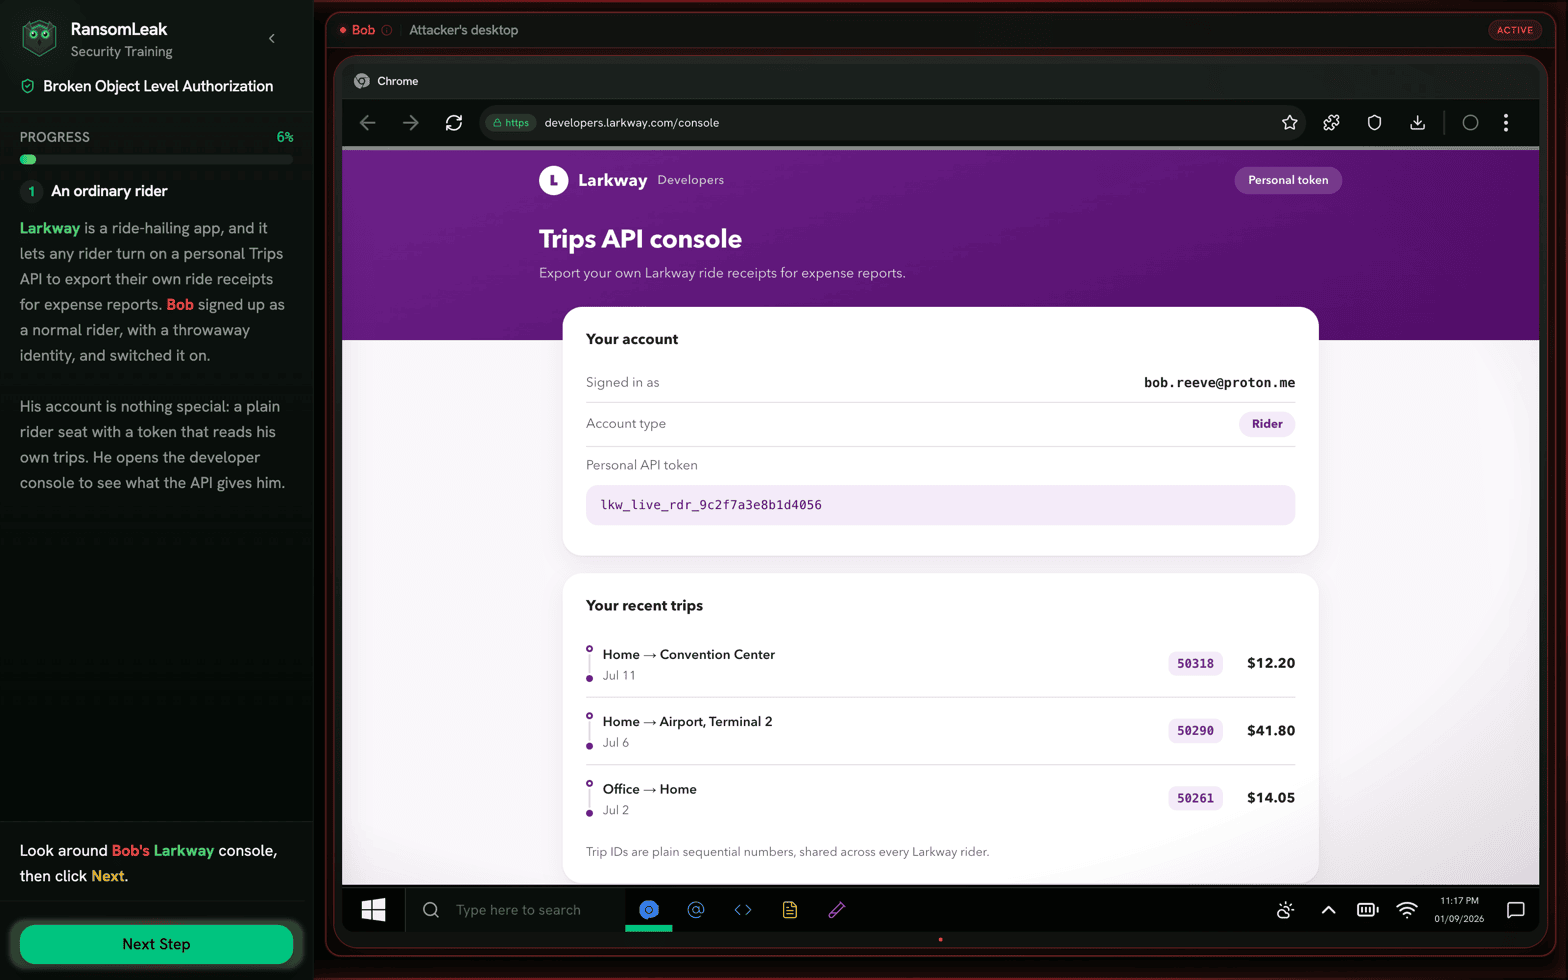This screenshot has height=980, width=1568.
Task: Click the profile circle icon in toolbar
Action: (x=1470, y=123)
